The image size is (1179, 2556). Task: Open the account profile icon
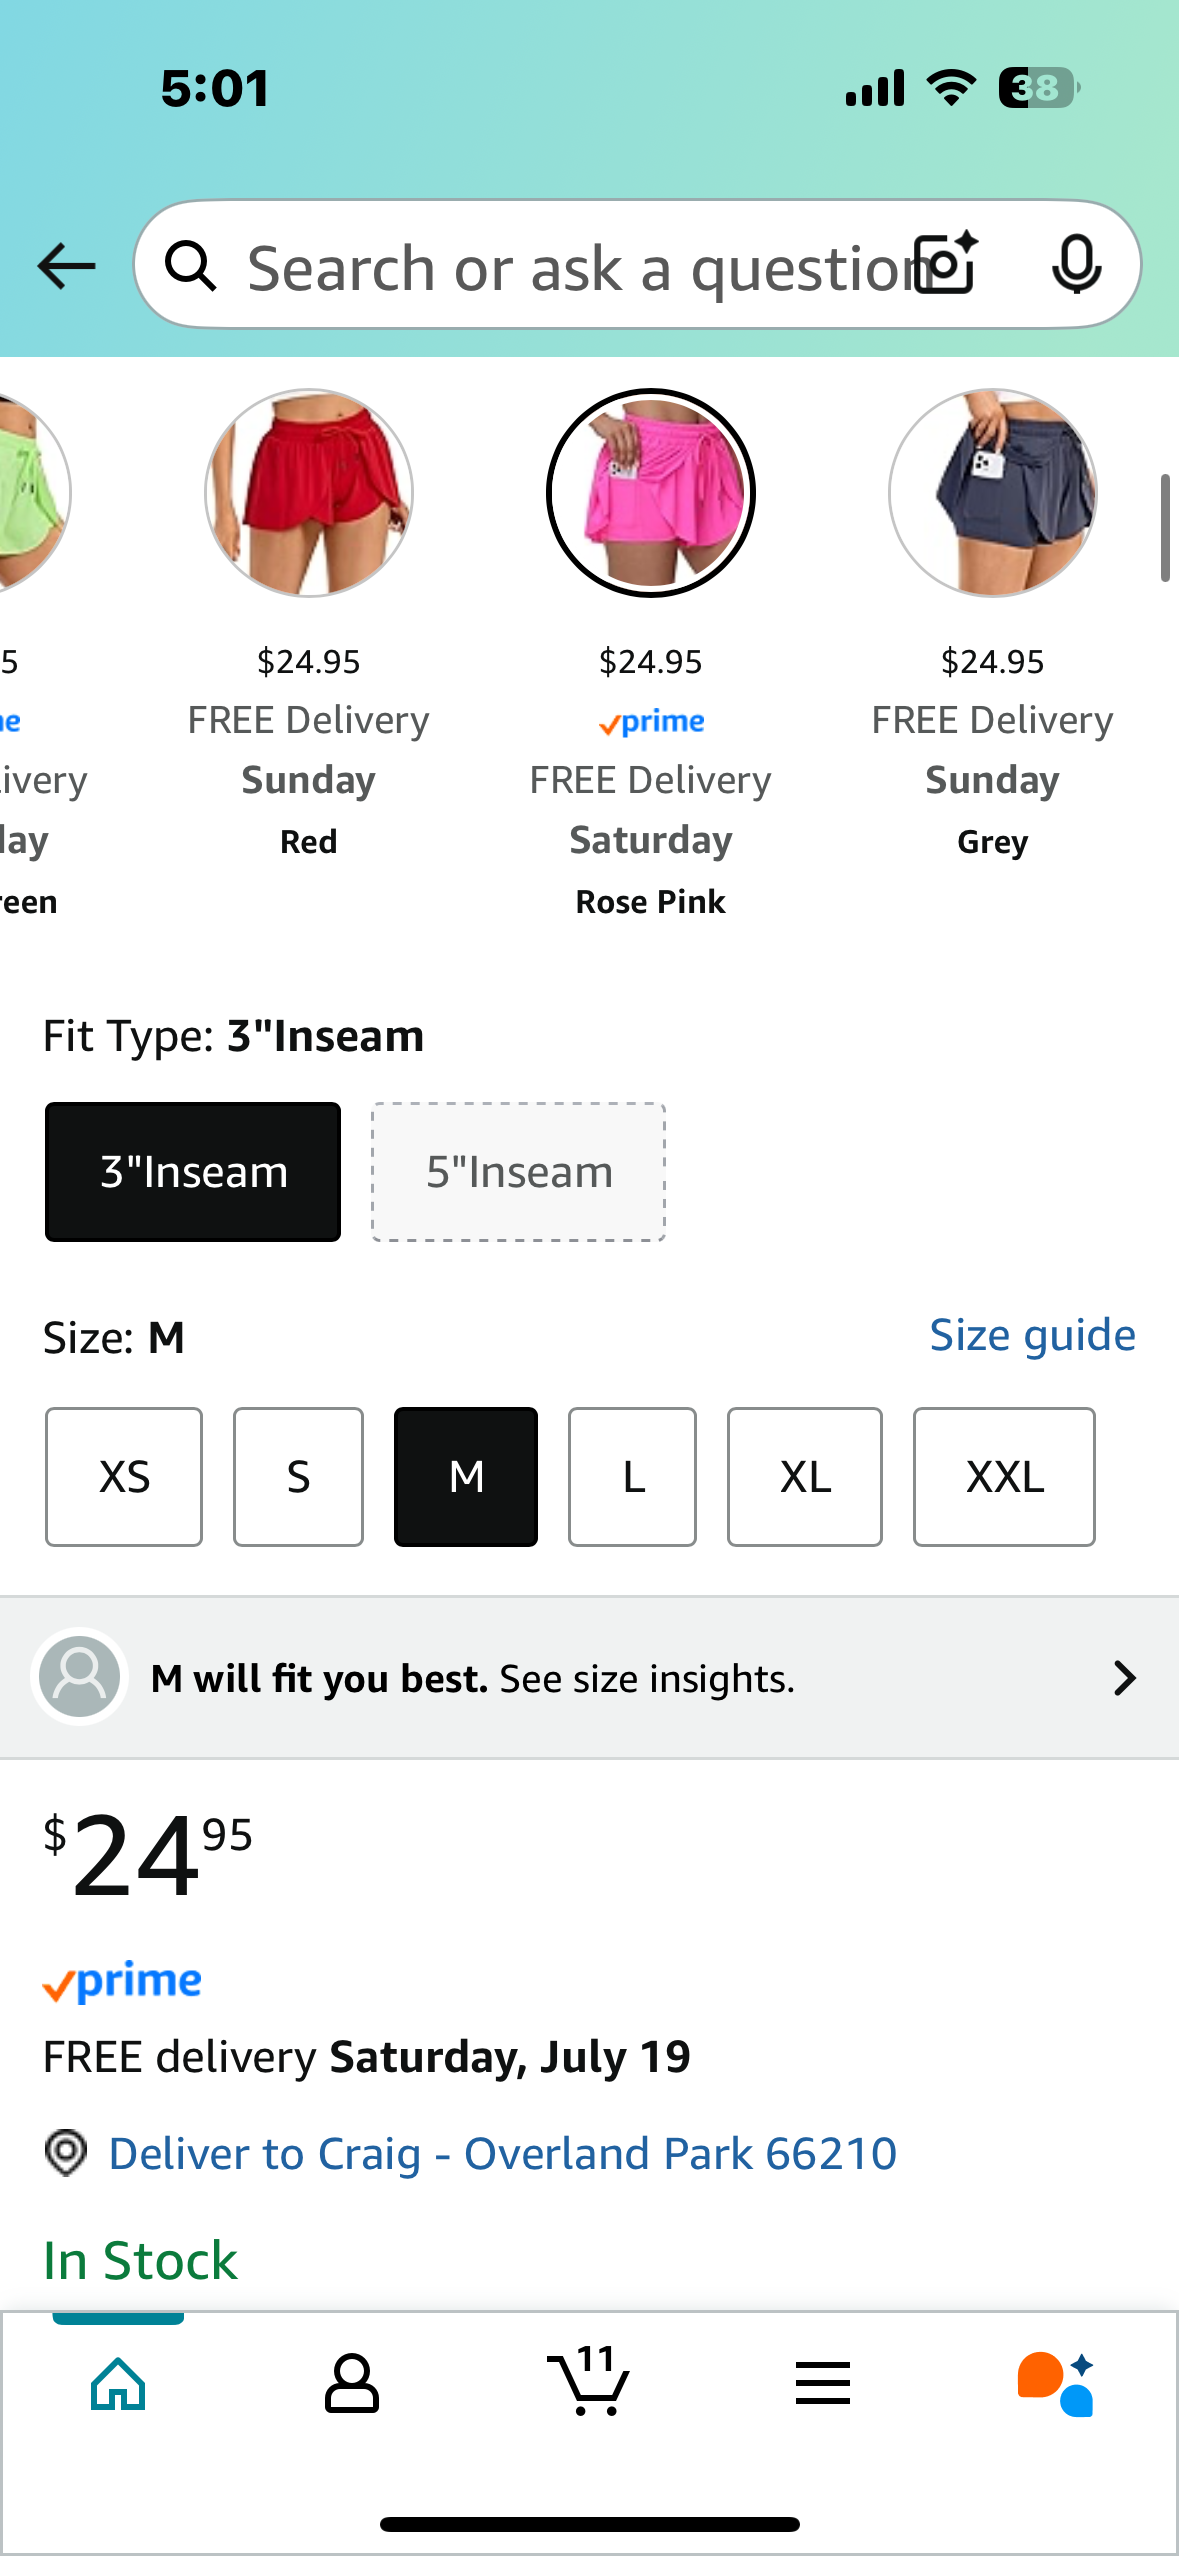[352, 2384]
